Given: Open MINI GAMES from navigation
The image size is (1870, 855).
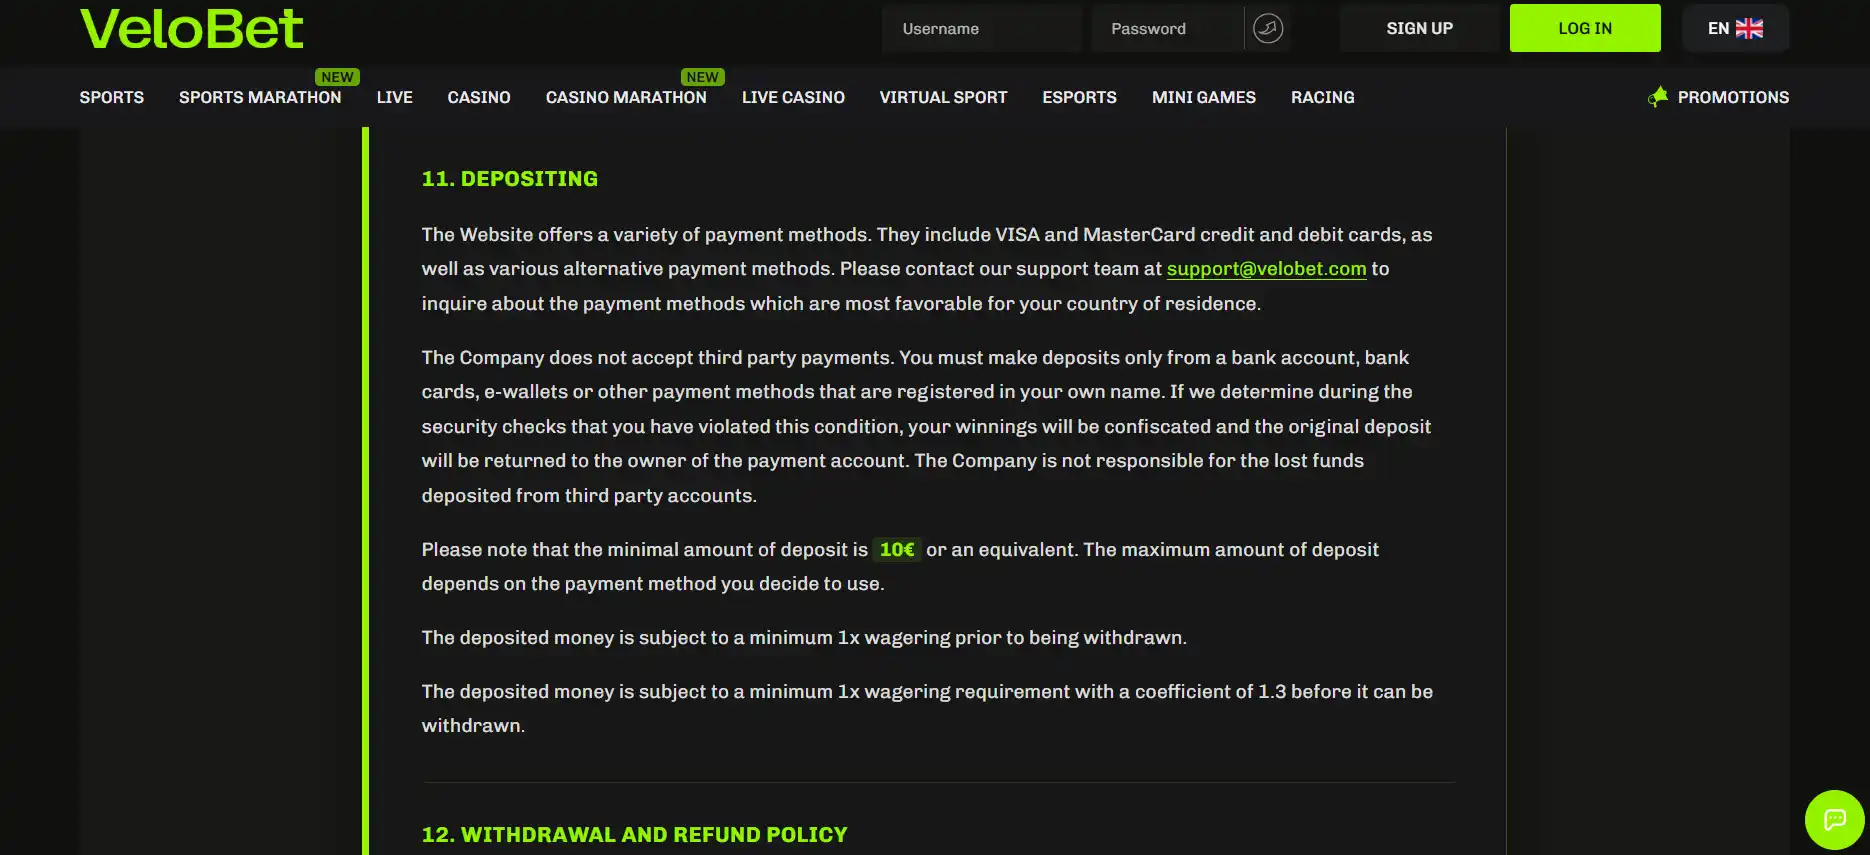Looking at the screenshot, I should click(x=1204, y=97).
